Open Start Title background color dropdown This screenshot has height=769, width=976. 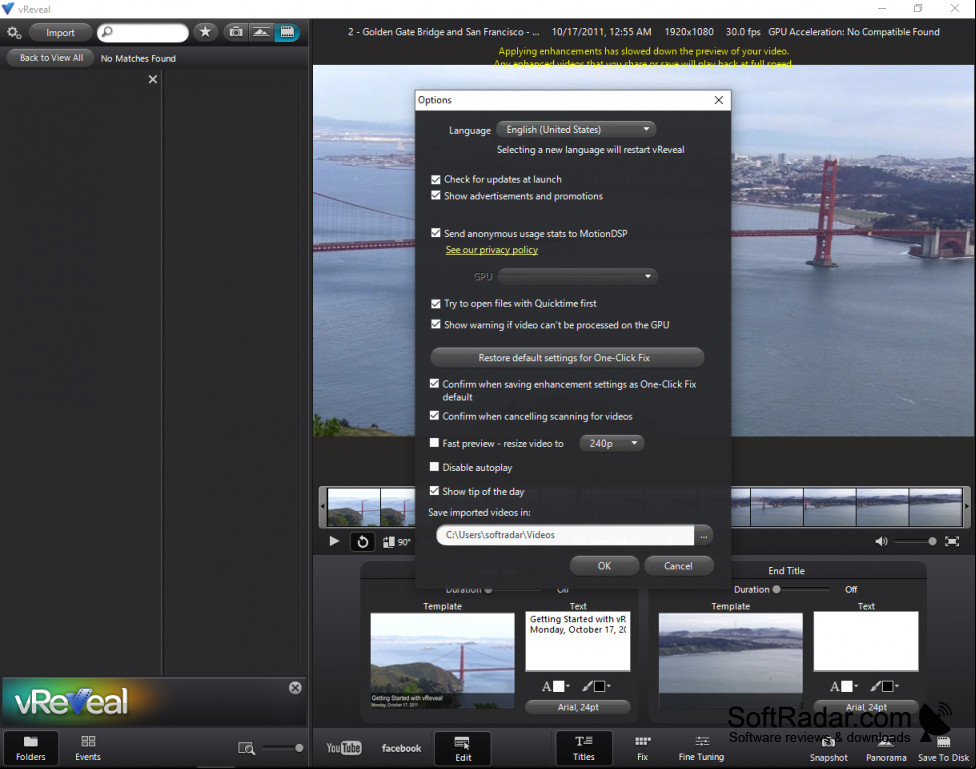tap(596, 686)
